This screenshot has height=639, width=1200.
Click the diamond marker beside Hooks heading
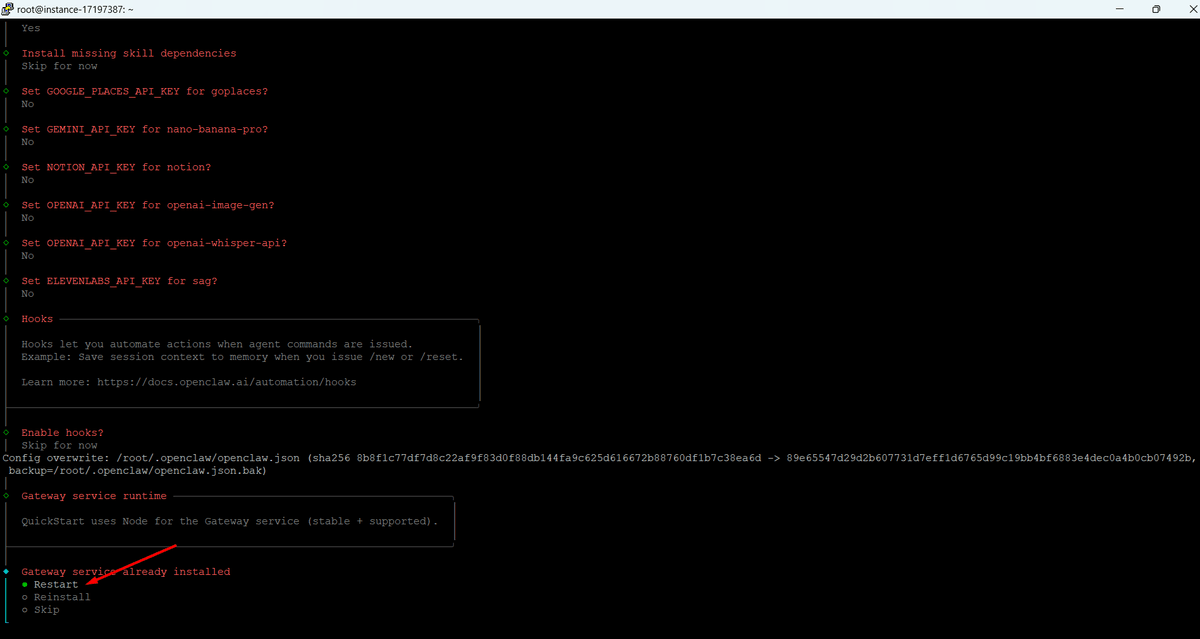(x=6, y=319)
